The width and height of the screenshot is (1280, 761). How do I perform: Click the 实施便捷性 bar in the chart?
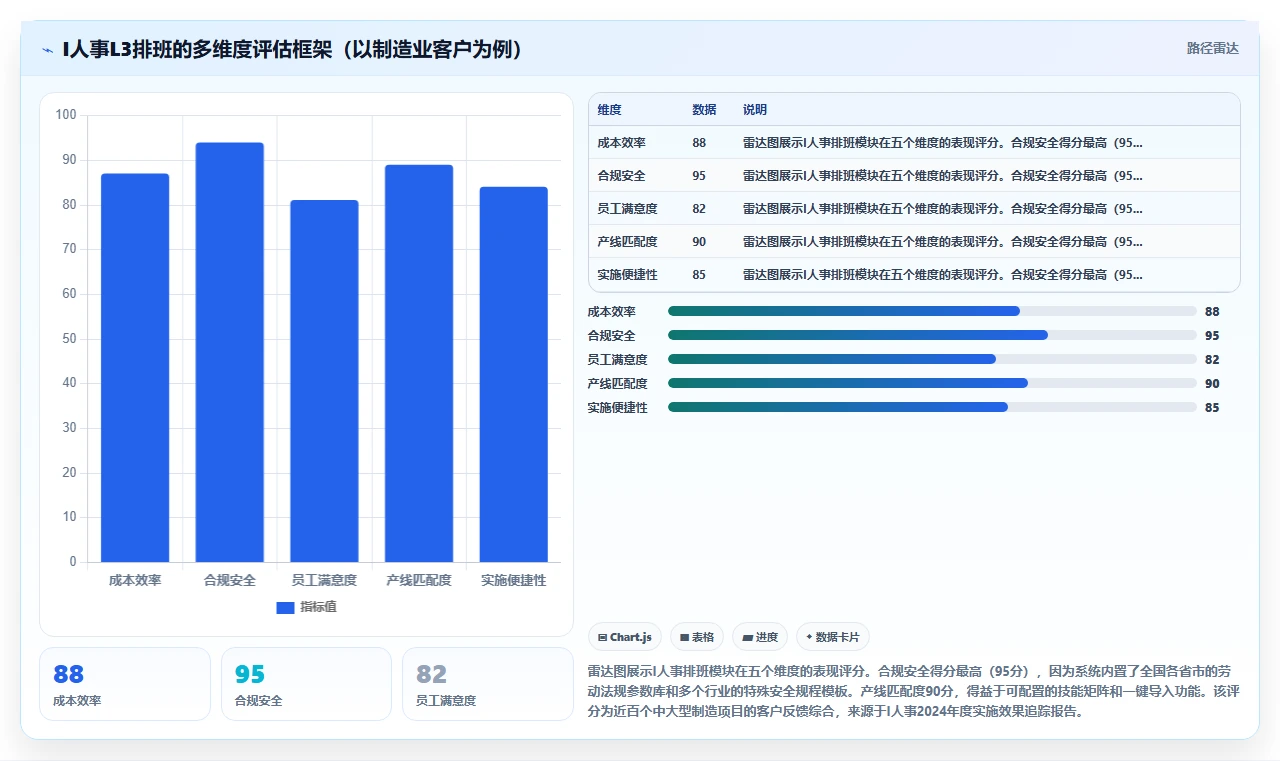[513, 374]
